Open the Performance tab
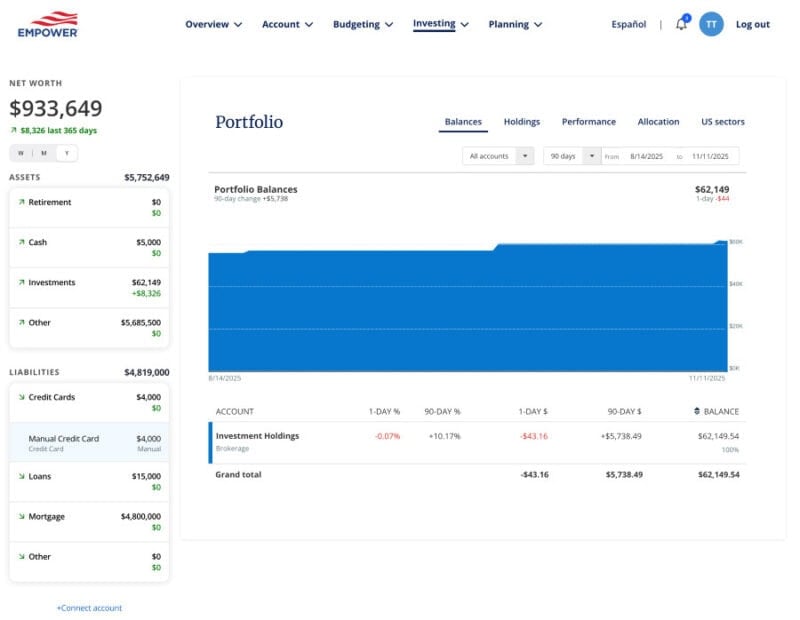This screenshot has height=620, width=800. point(589,121)
